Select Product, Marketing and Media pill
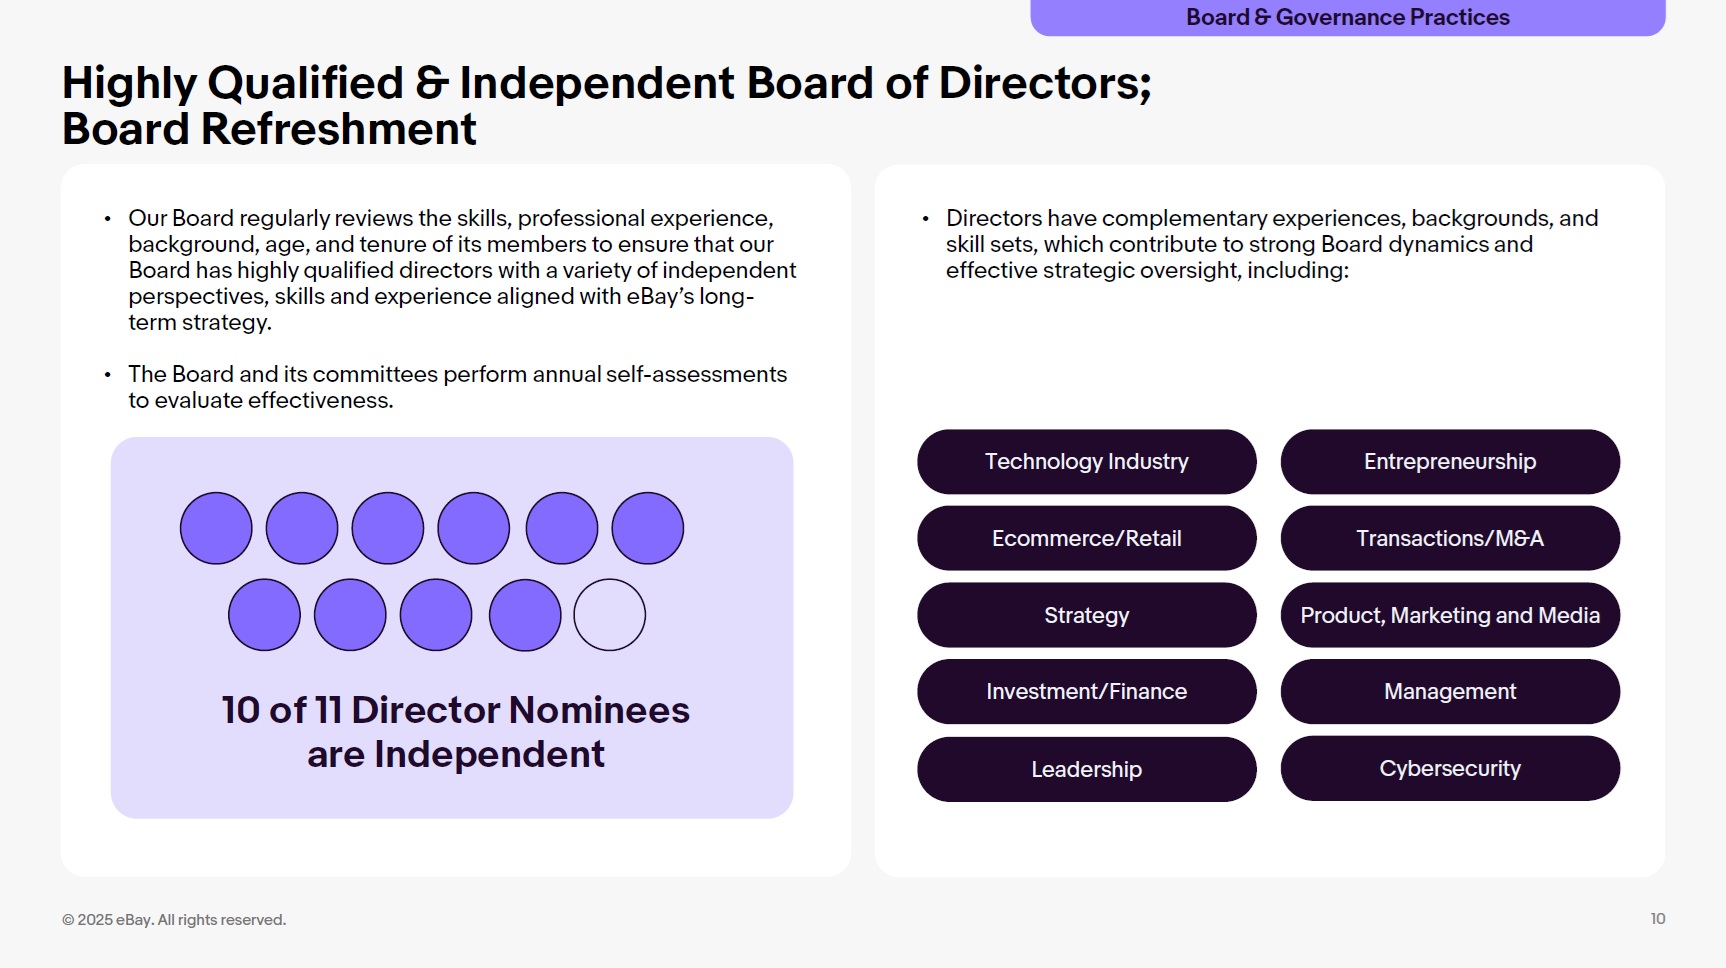 pos(1449,616)
